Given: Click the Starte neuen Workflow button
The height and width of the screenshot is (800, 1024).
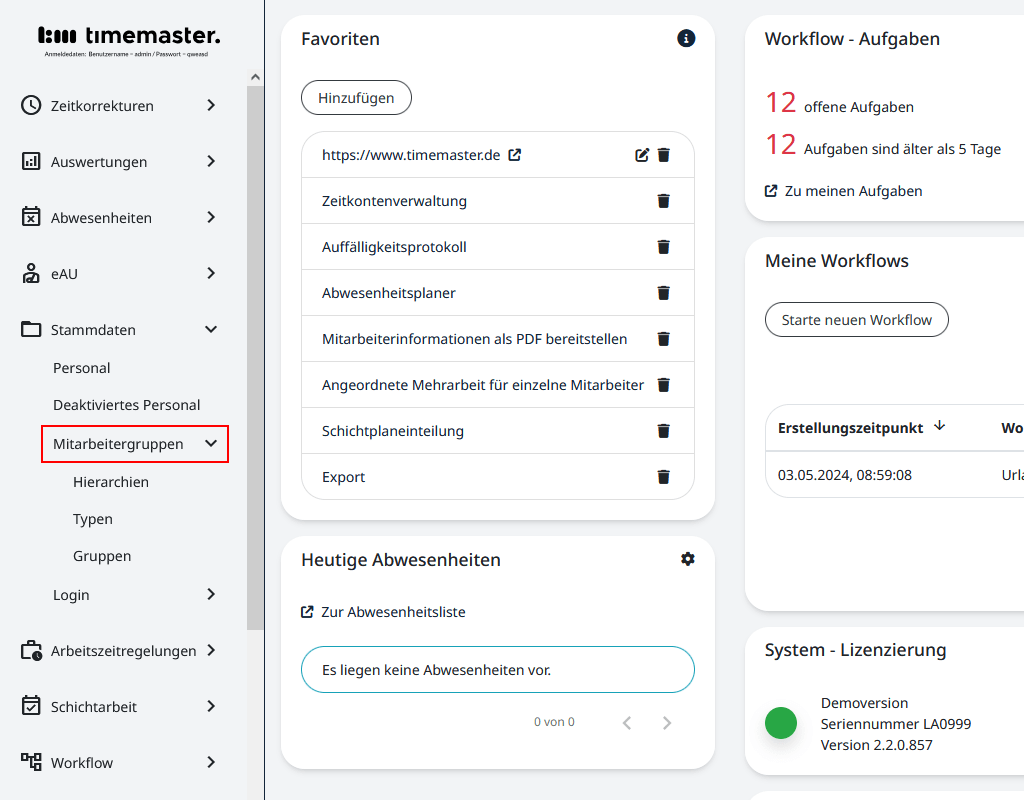Looking at the screenshot, I should click(x=856, y=319).
